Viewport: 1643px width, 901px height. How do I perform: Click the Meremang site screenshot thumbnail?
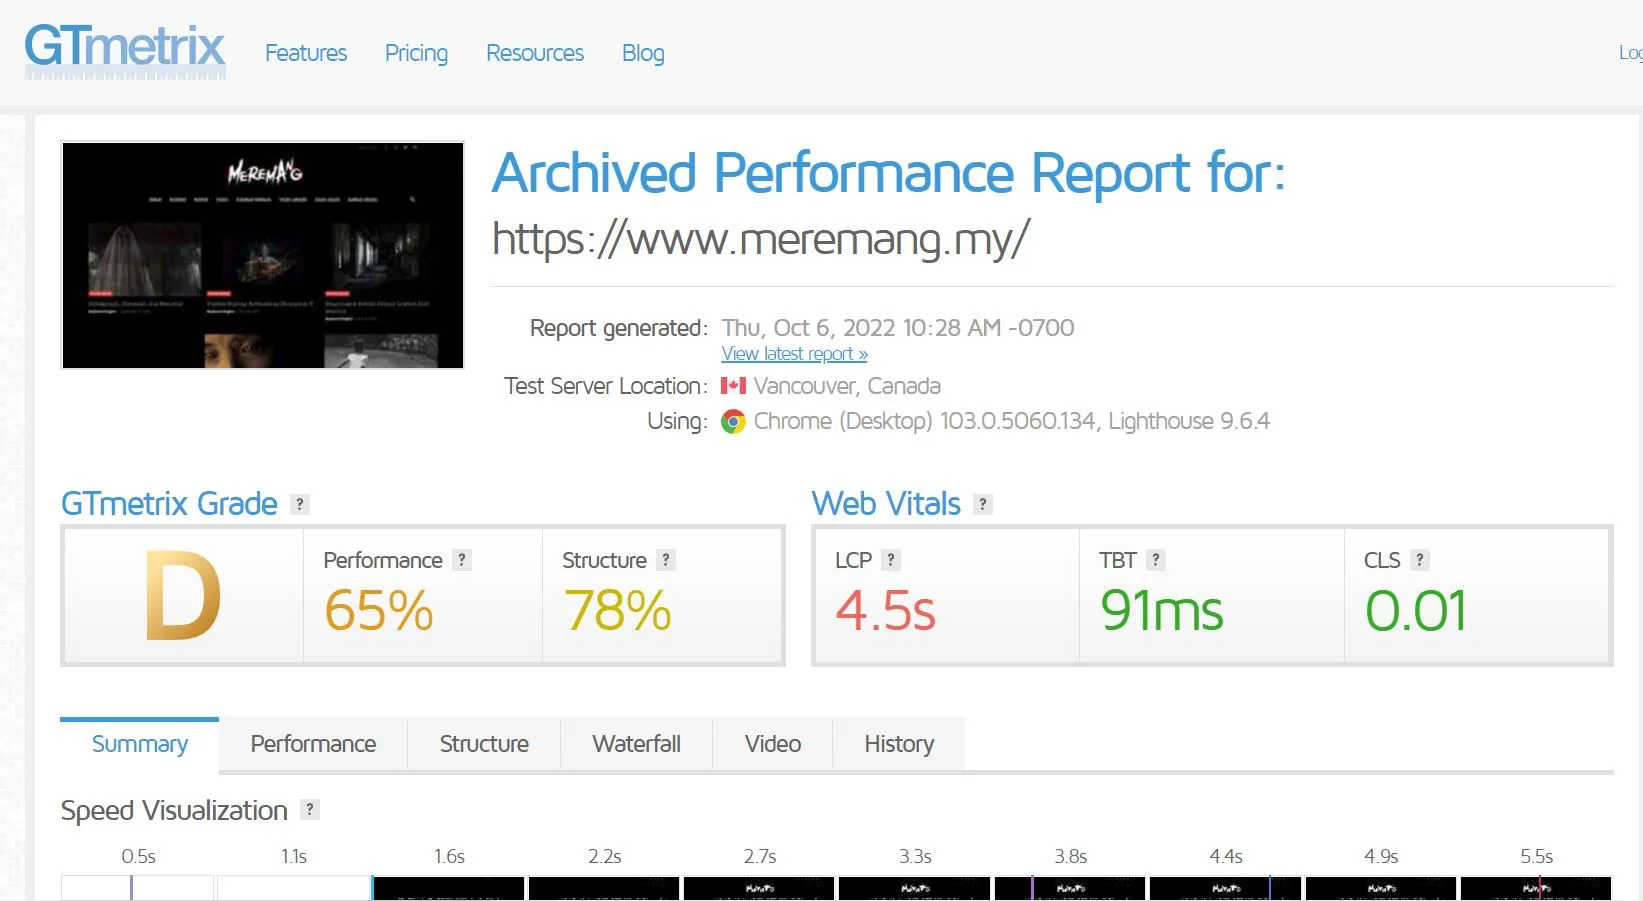pyautogui.click(x=263, y=255)
